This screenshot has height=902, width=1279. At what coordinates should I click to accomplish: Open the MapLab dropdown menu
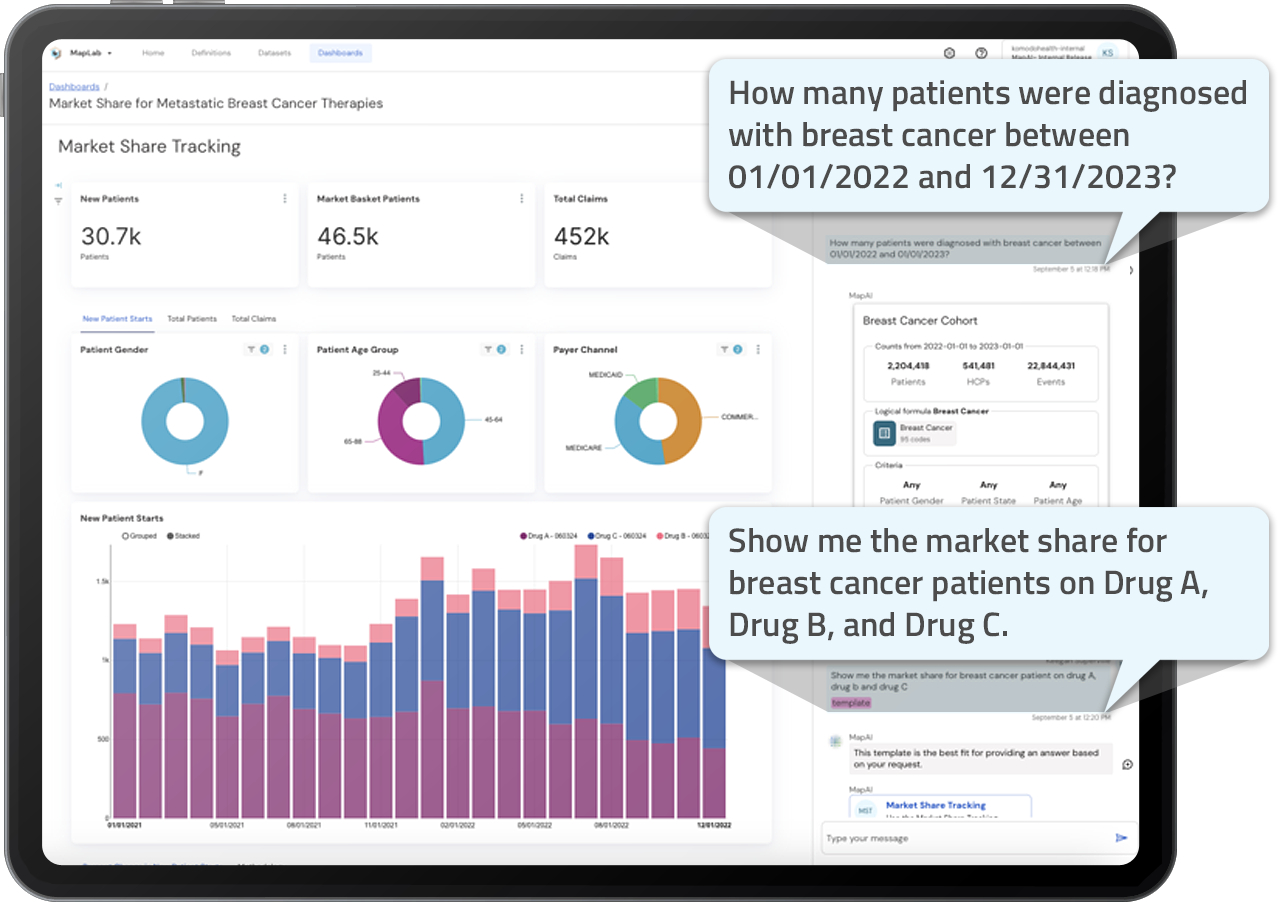pyautogui.click(x=91, y=53)
